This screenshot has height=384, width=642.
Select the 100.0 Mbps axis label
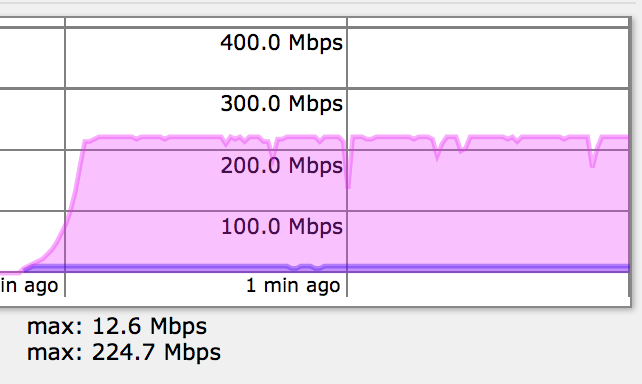click(281, 227)
